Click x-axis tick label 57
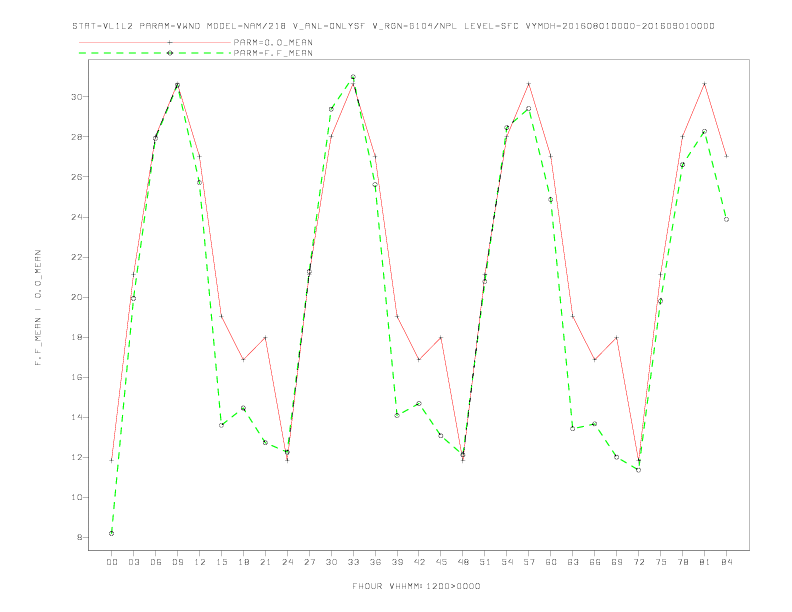 529,562
